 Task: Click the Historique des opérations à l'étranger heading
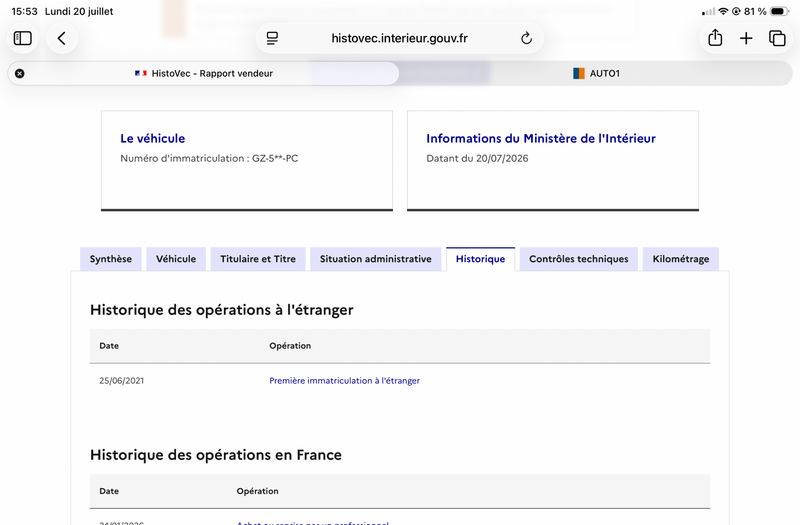click(221, 310)
